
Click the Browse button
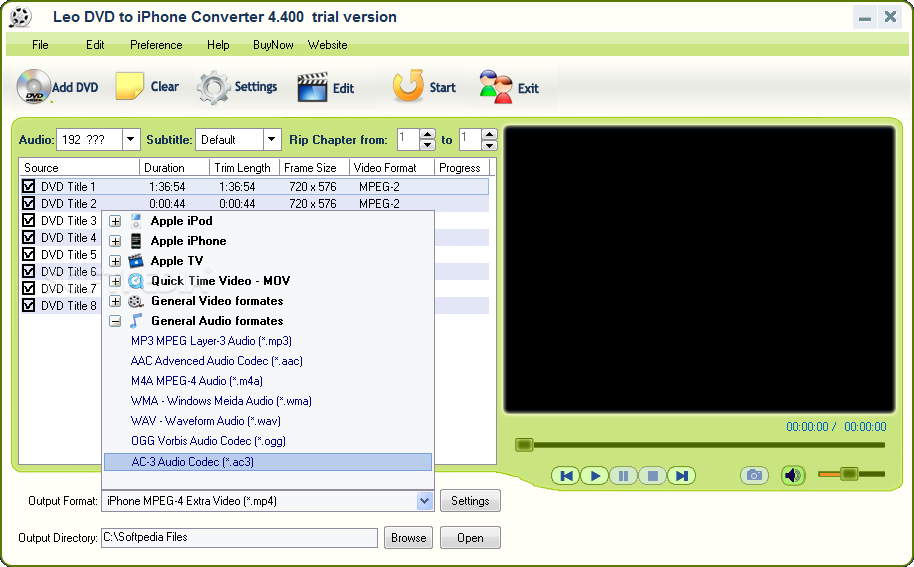[x=408, y=538]
